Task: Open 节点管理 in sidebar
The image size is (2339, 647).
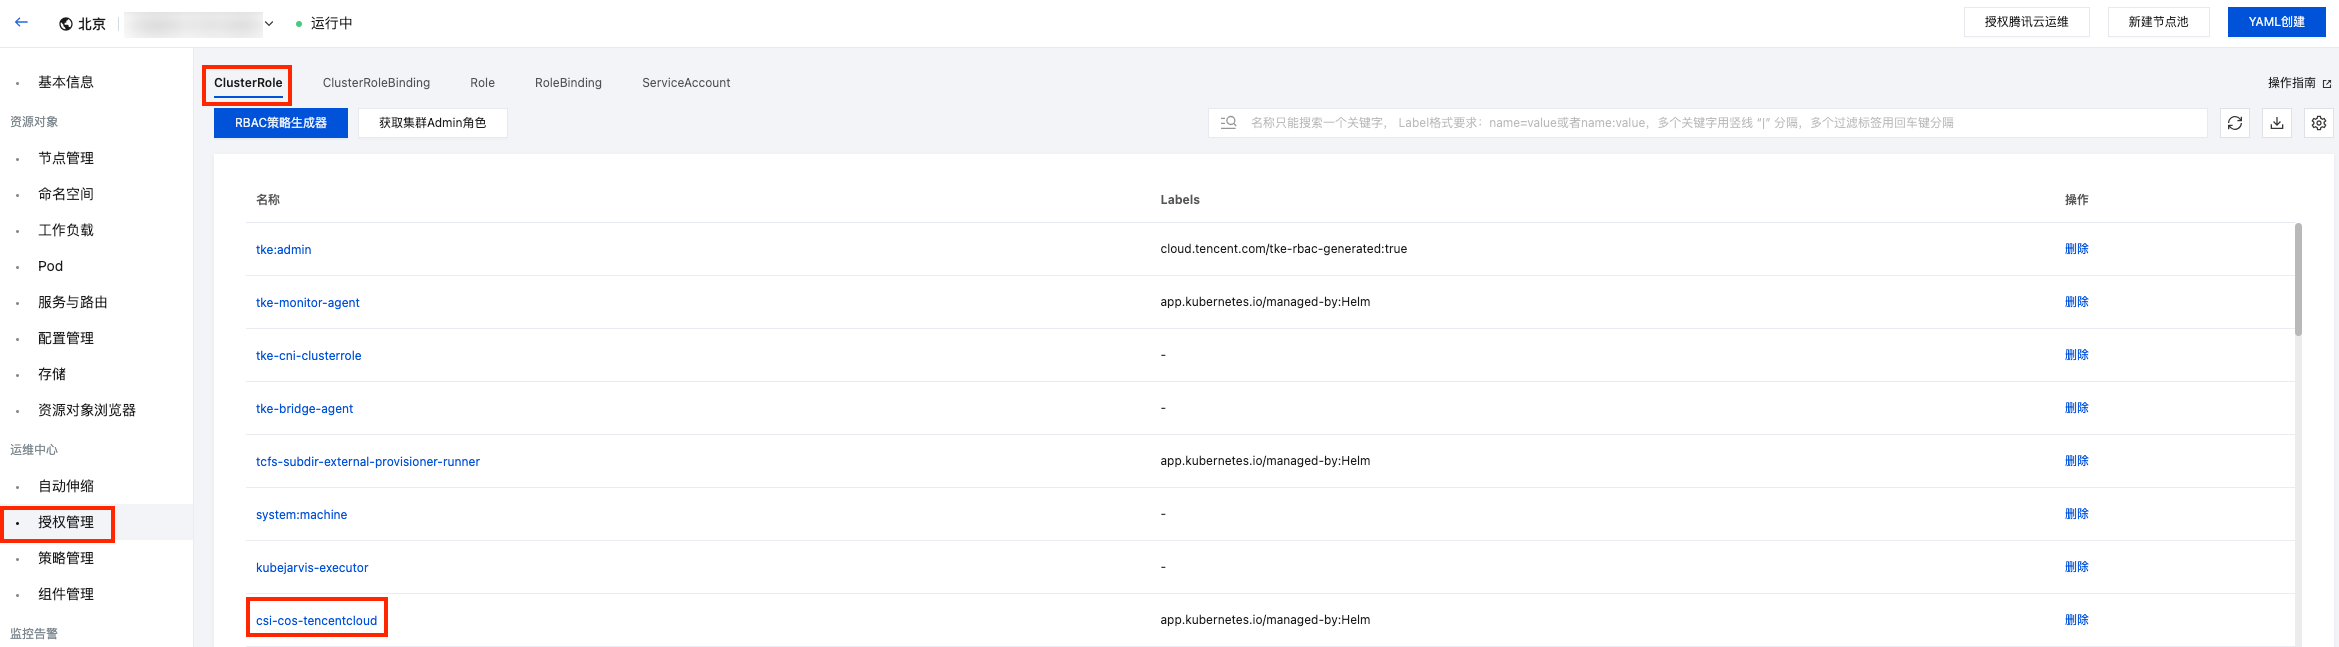Action: click(x=66, y=158)
